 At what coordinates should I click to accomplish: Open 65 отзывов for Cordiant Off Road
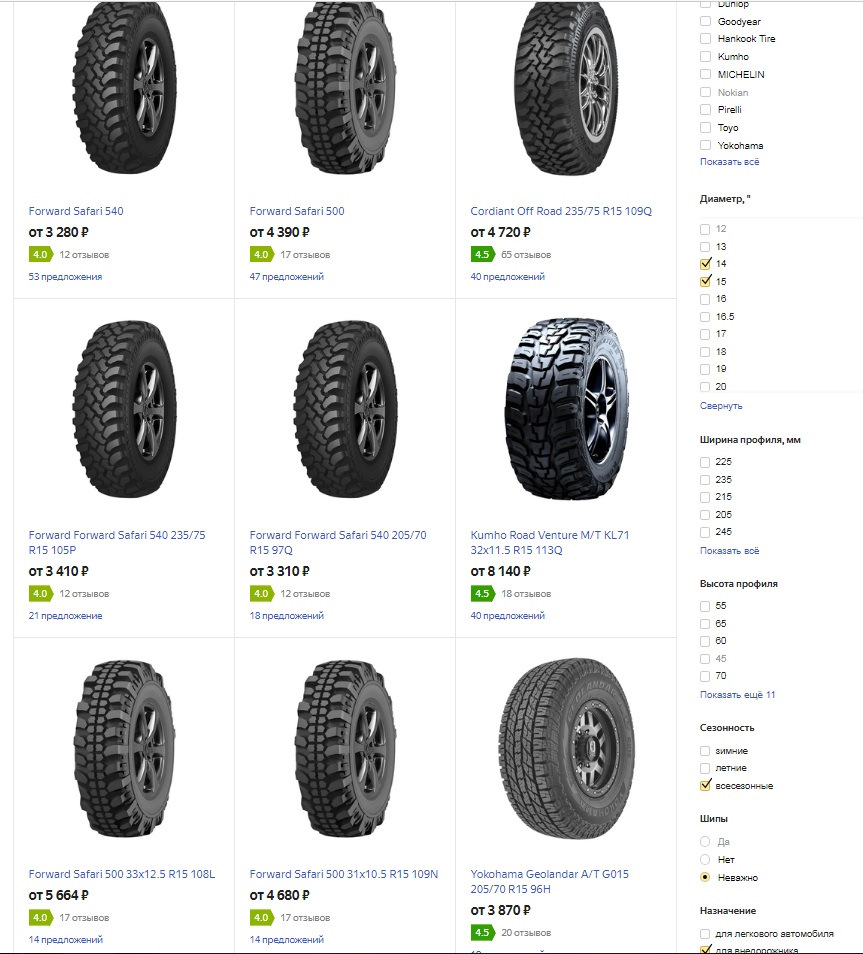click(x=526, y=255)
